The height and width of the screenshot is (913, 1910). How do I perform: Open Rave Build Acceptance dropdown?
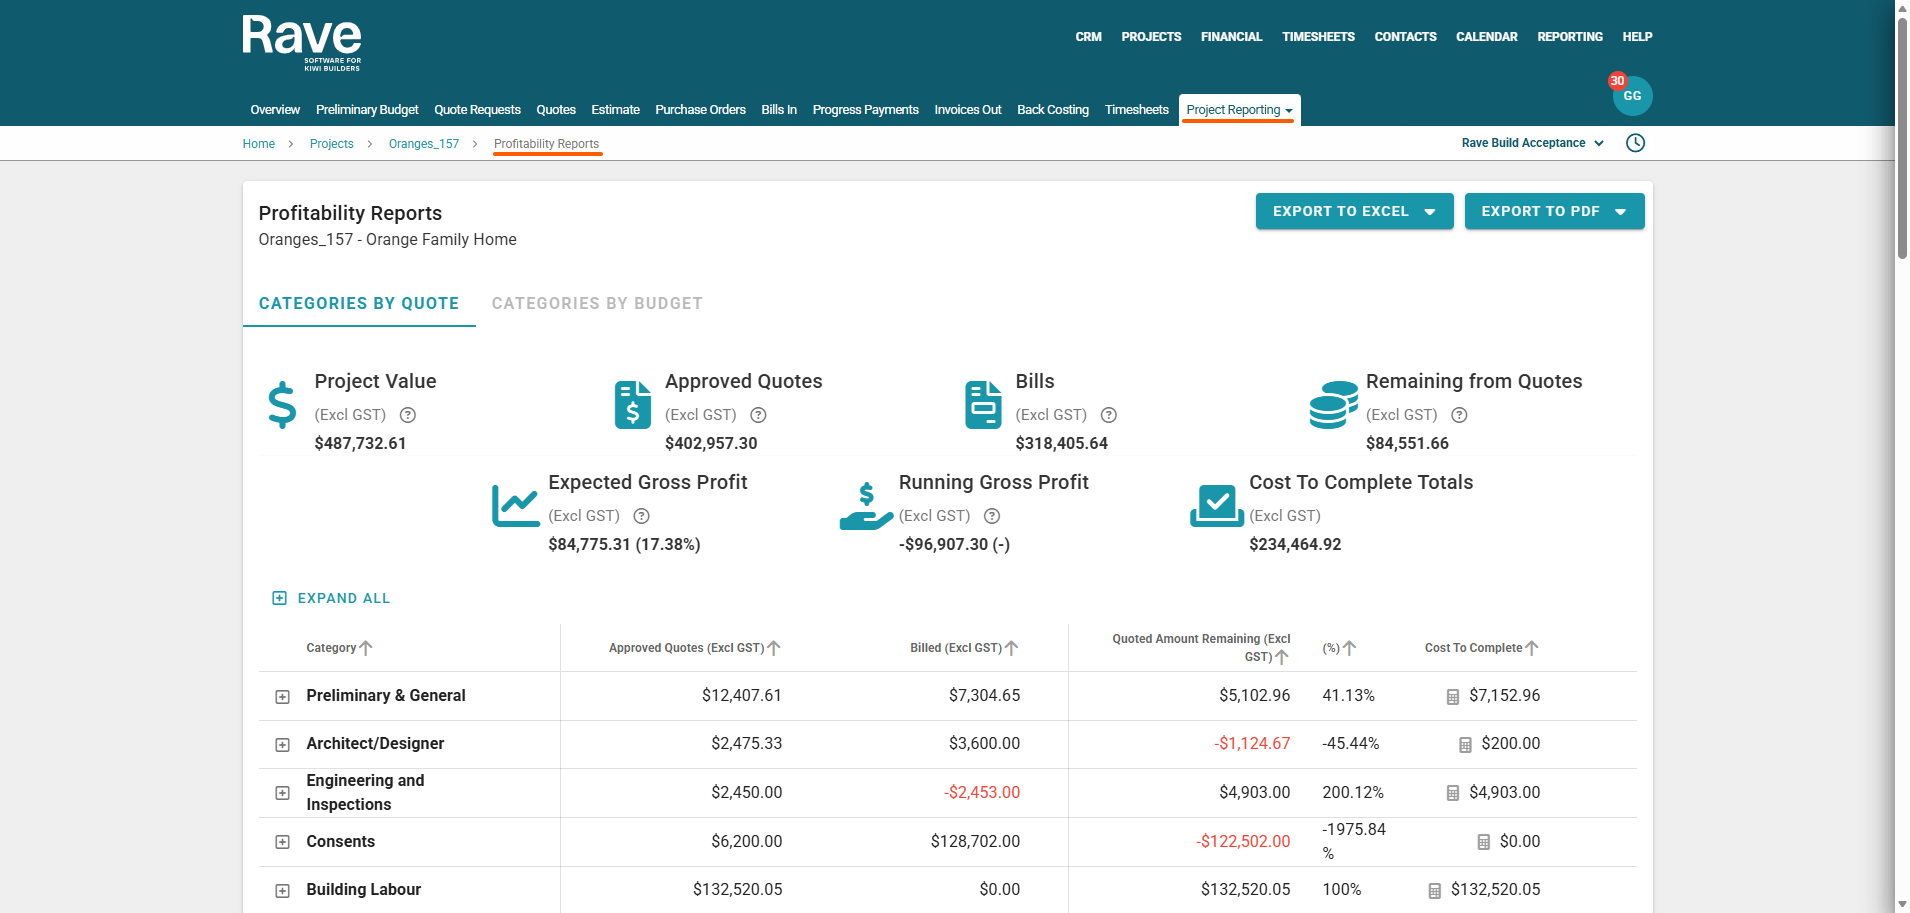[1532, 143]
